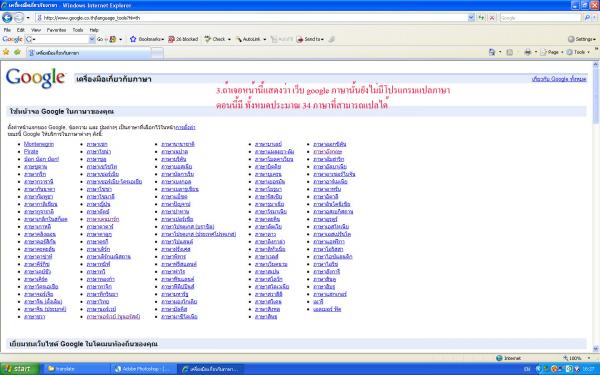600x375 pixels.
Task: Click the Google Toolbar Go button
Action: pyautogui.click(x=100, y=39)
